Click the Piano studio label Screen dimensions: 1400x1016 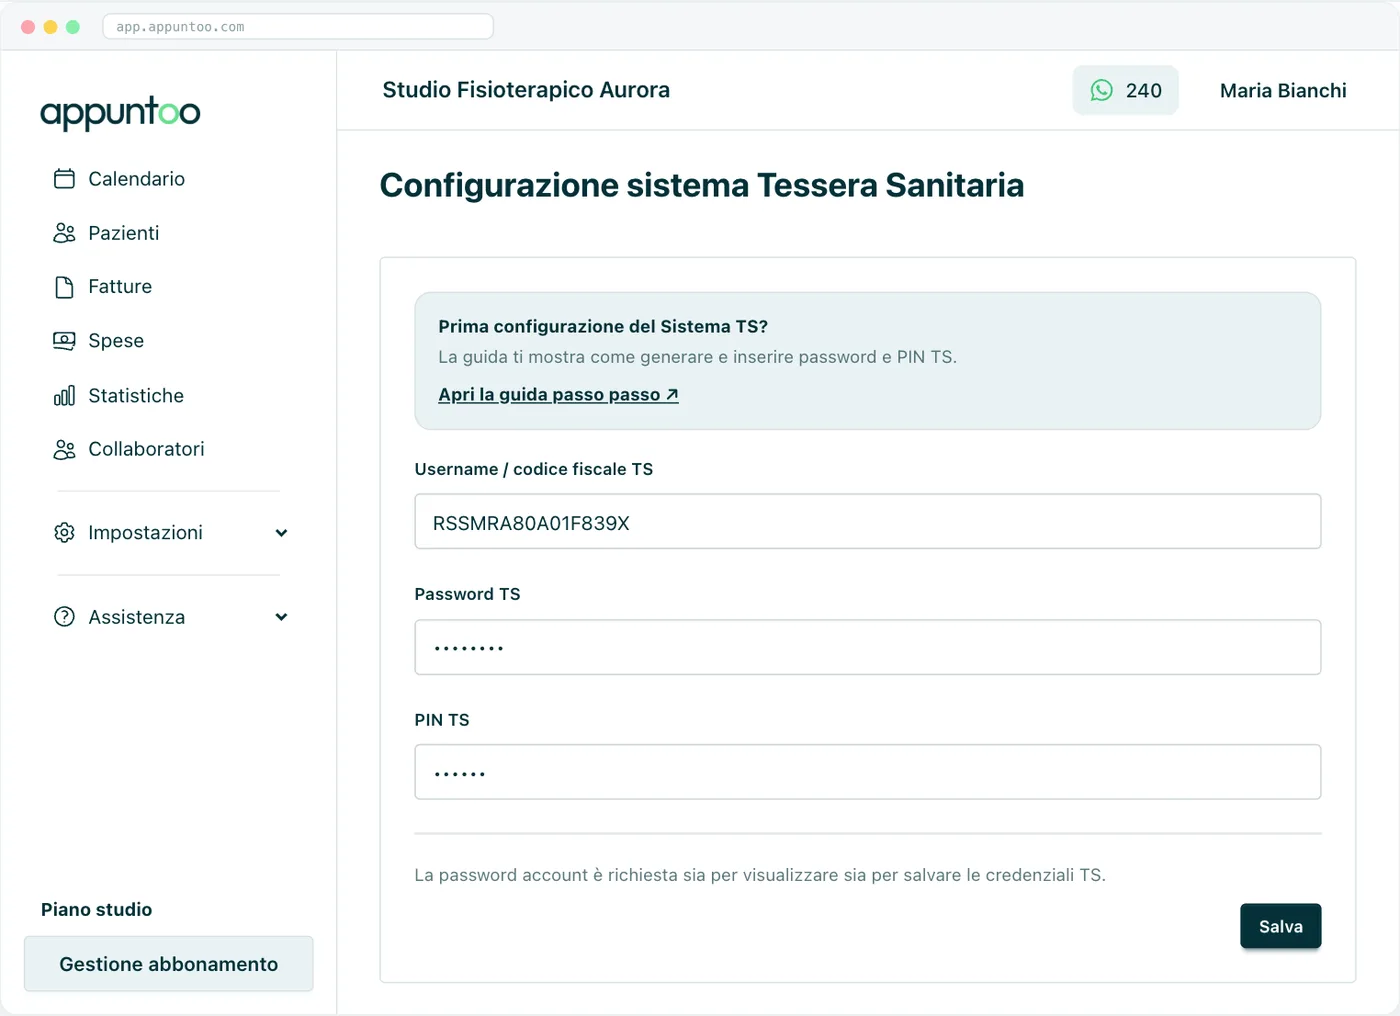coord(96,910)
